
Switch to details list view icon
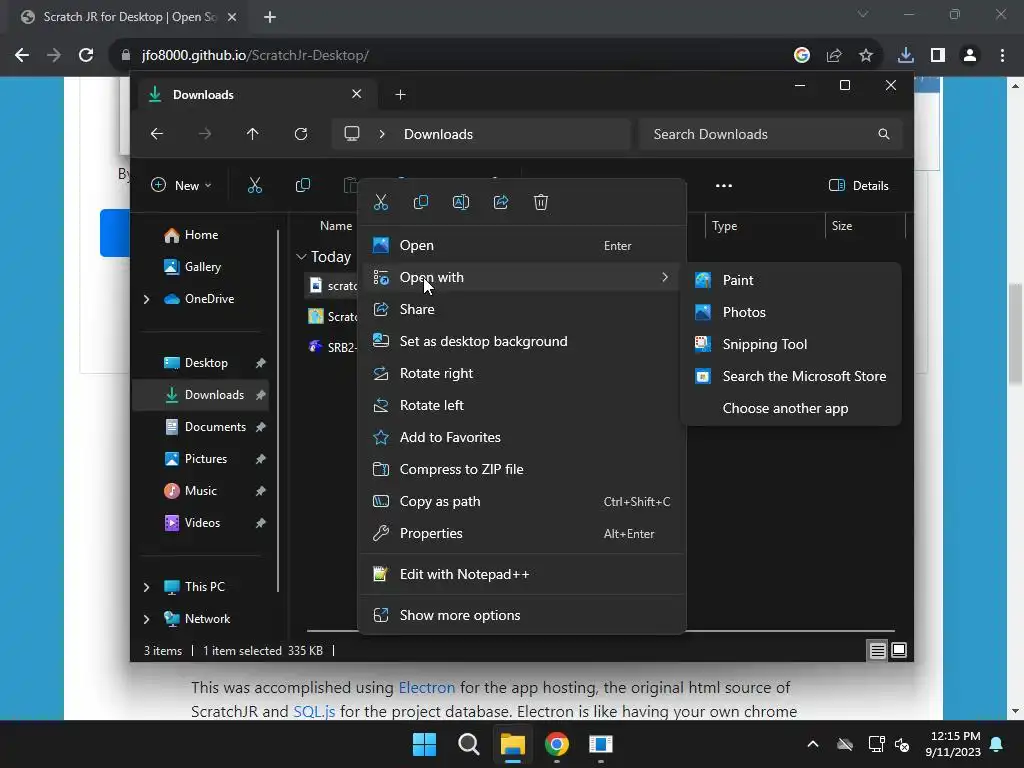coord(878,650)
